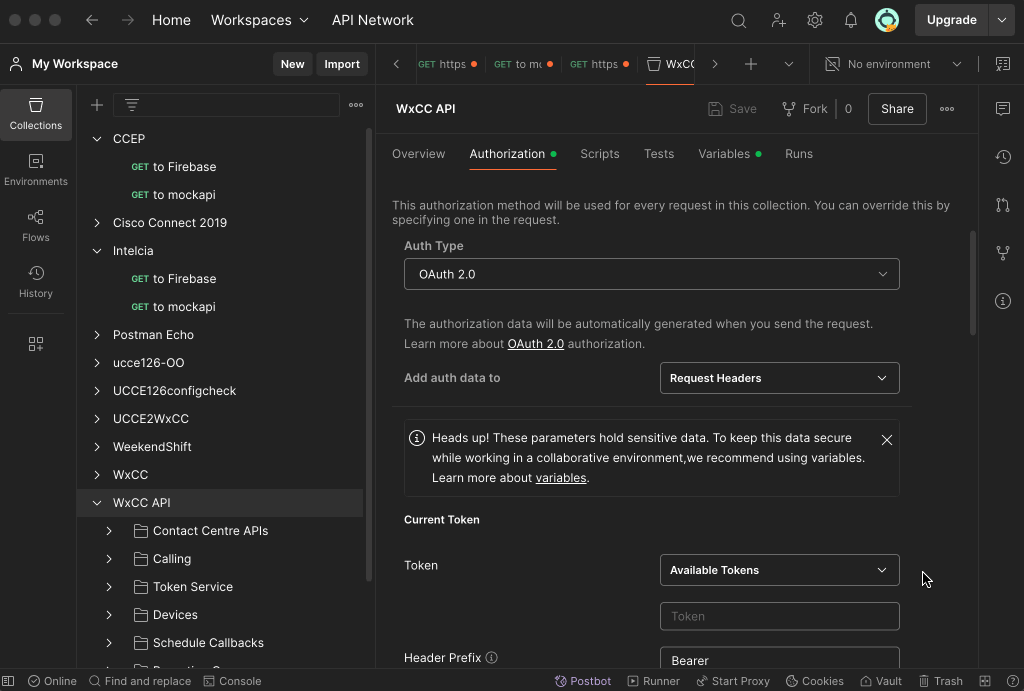Open the History sidebar panel
Screen dimensions: 1024x691
click(36, 282)
